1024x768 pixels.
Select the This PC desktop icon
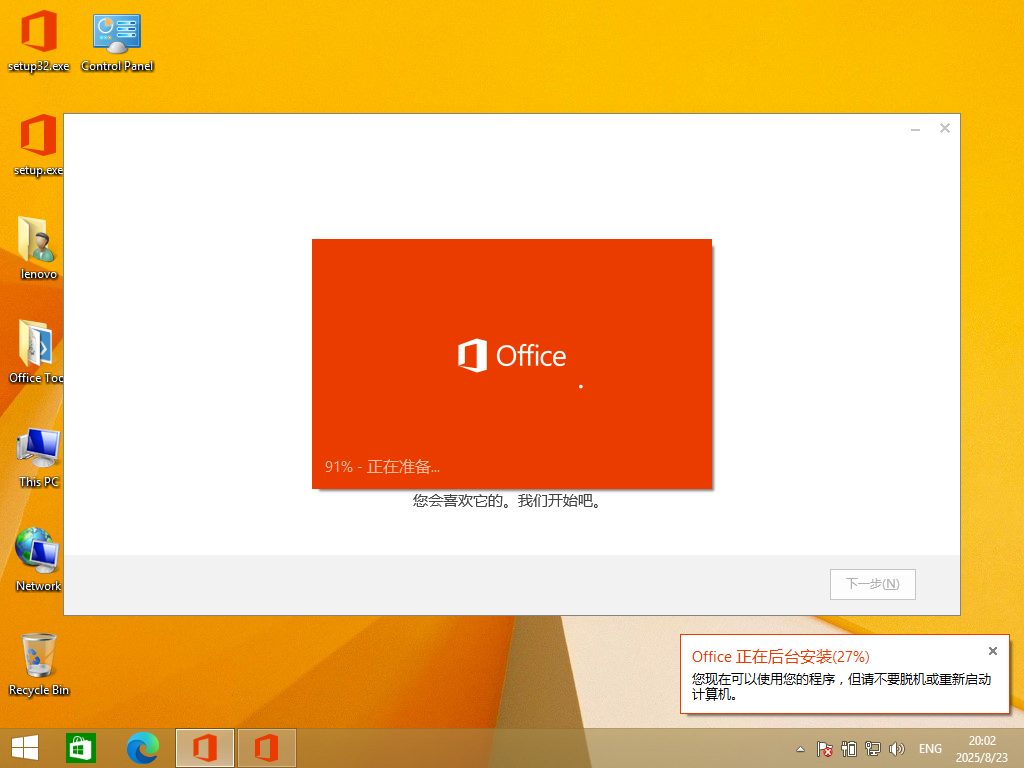[x=38, y=456]
